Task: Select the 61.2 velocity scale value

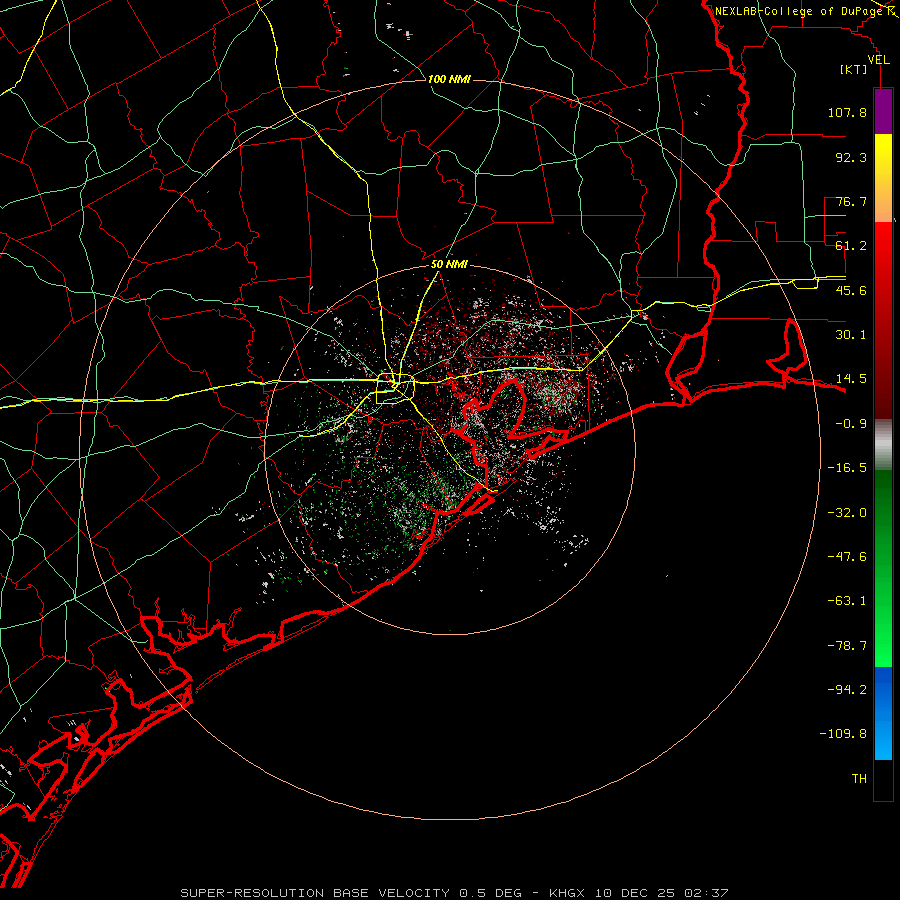Action: [x=851, y=246]
